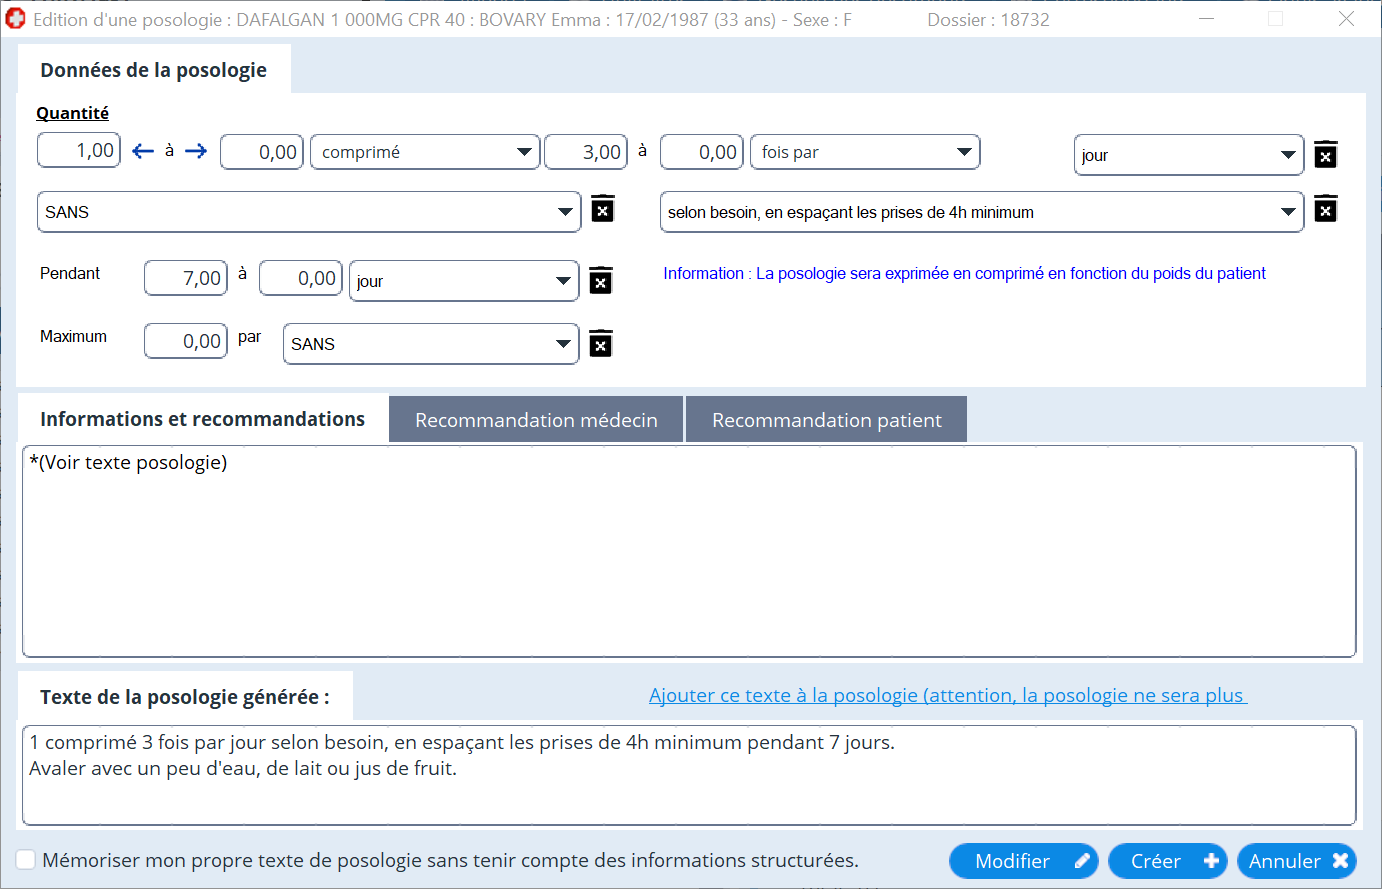Image resolution: width=1382 pixels, height=889 pixels.
Task: Open the Maximum 'SANS' dropdown
Action: 563,344
